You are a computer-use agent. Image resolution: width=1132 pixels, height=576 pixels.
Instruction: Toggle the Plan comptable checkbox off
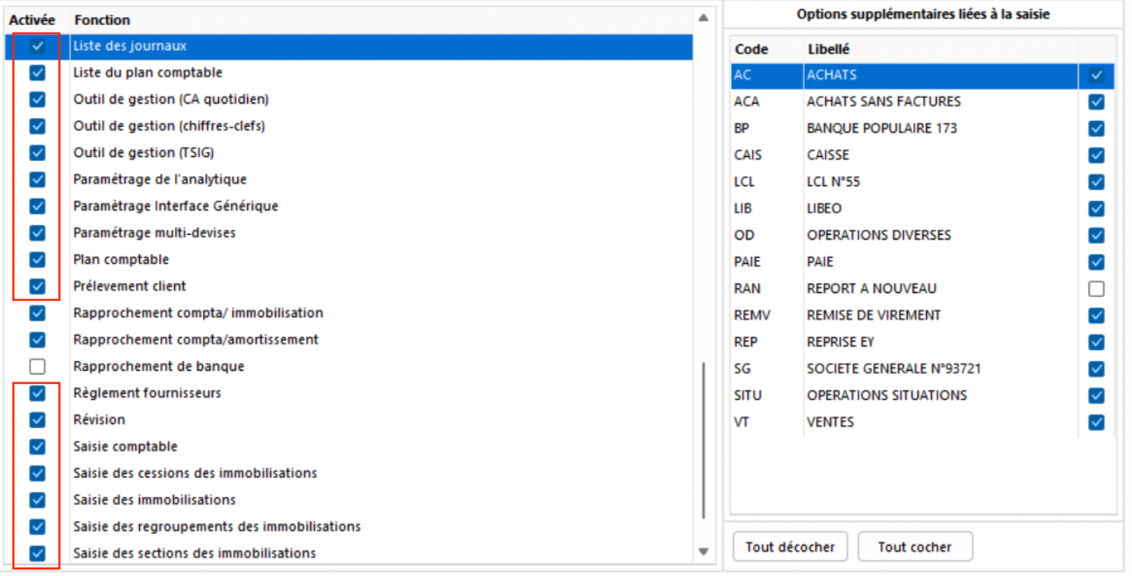point(37,260)
